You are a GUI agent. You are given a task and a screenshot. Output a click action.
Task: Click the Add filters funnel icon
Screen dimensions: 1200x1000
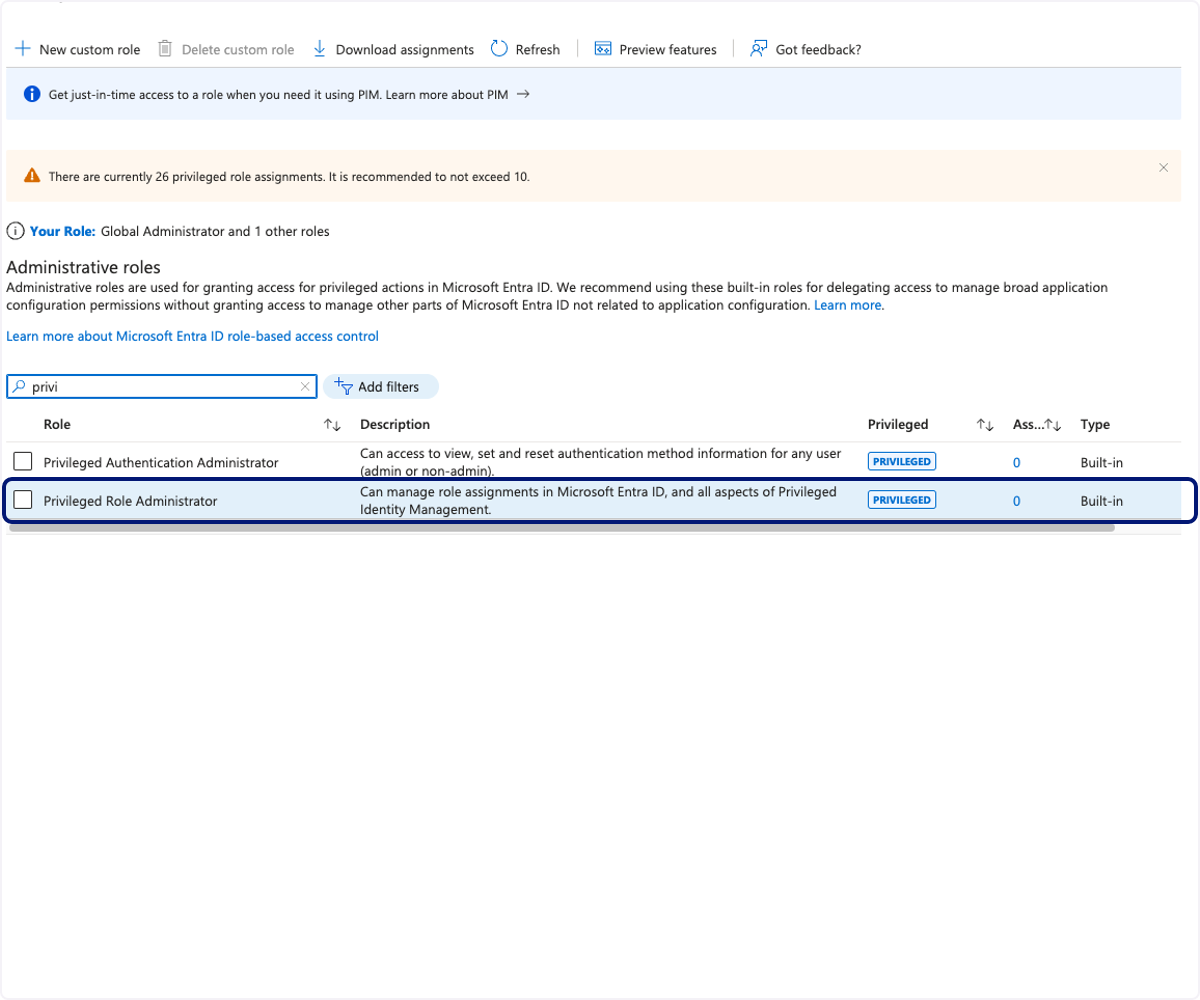(343, 386)
